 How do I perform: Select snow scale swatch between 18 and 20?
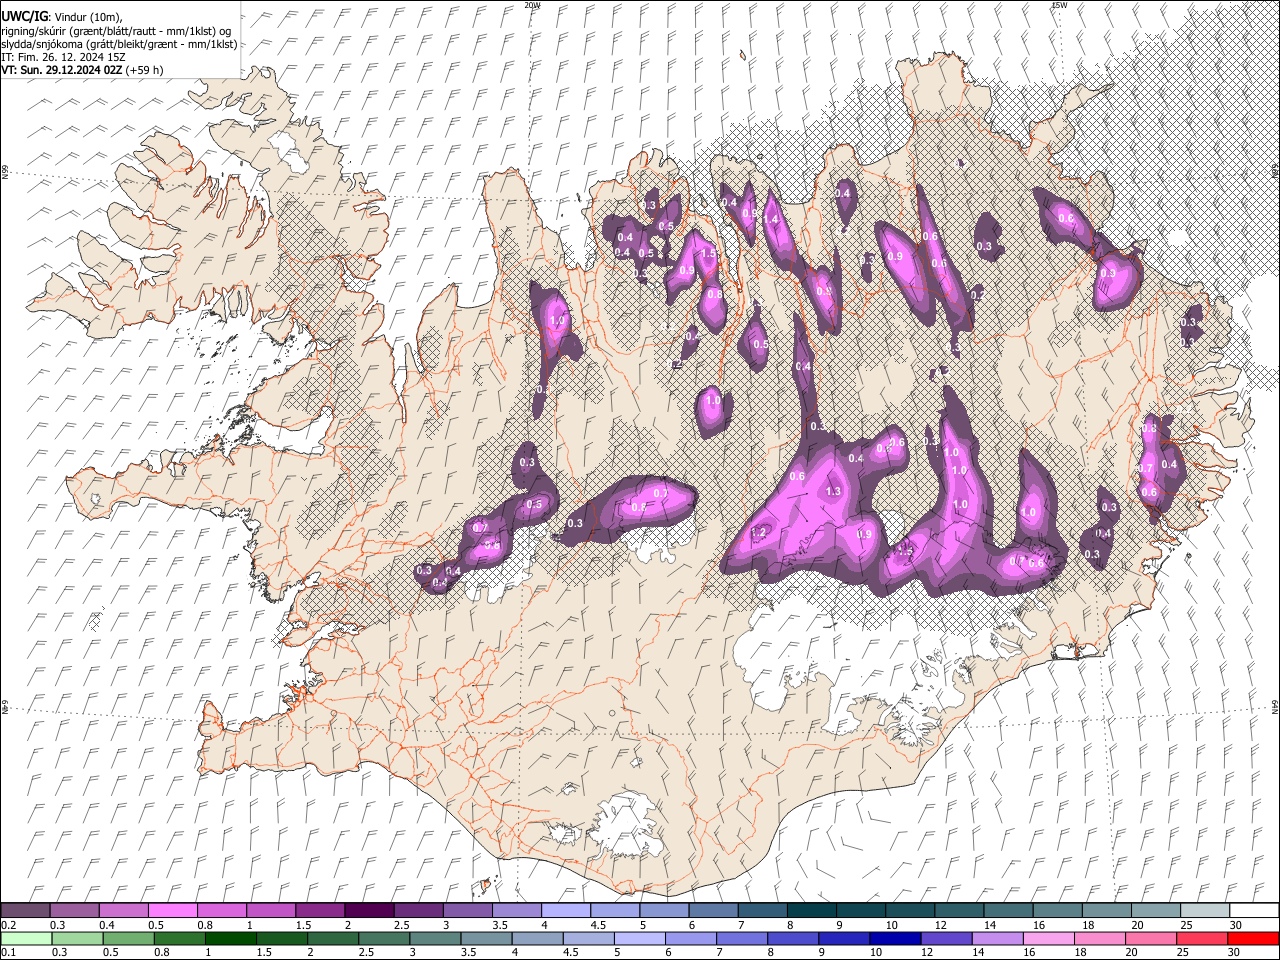(1106, 910)
